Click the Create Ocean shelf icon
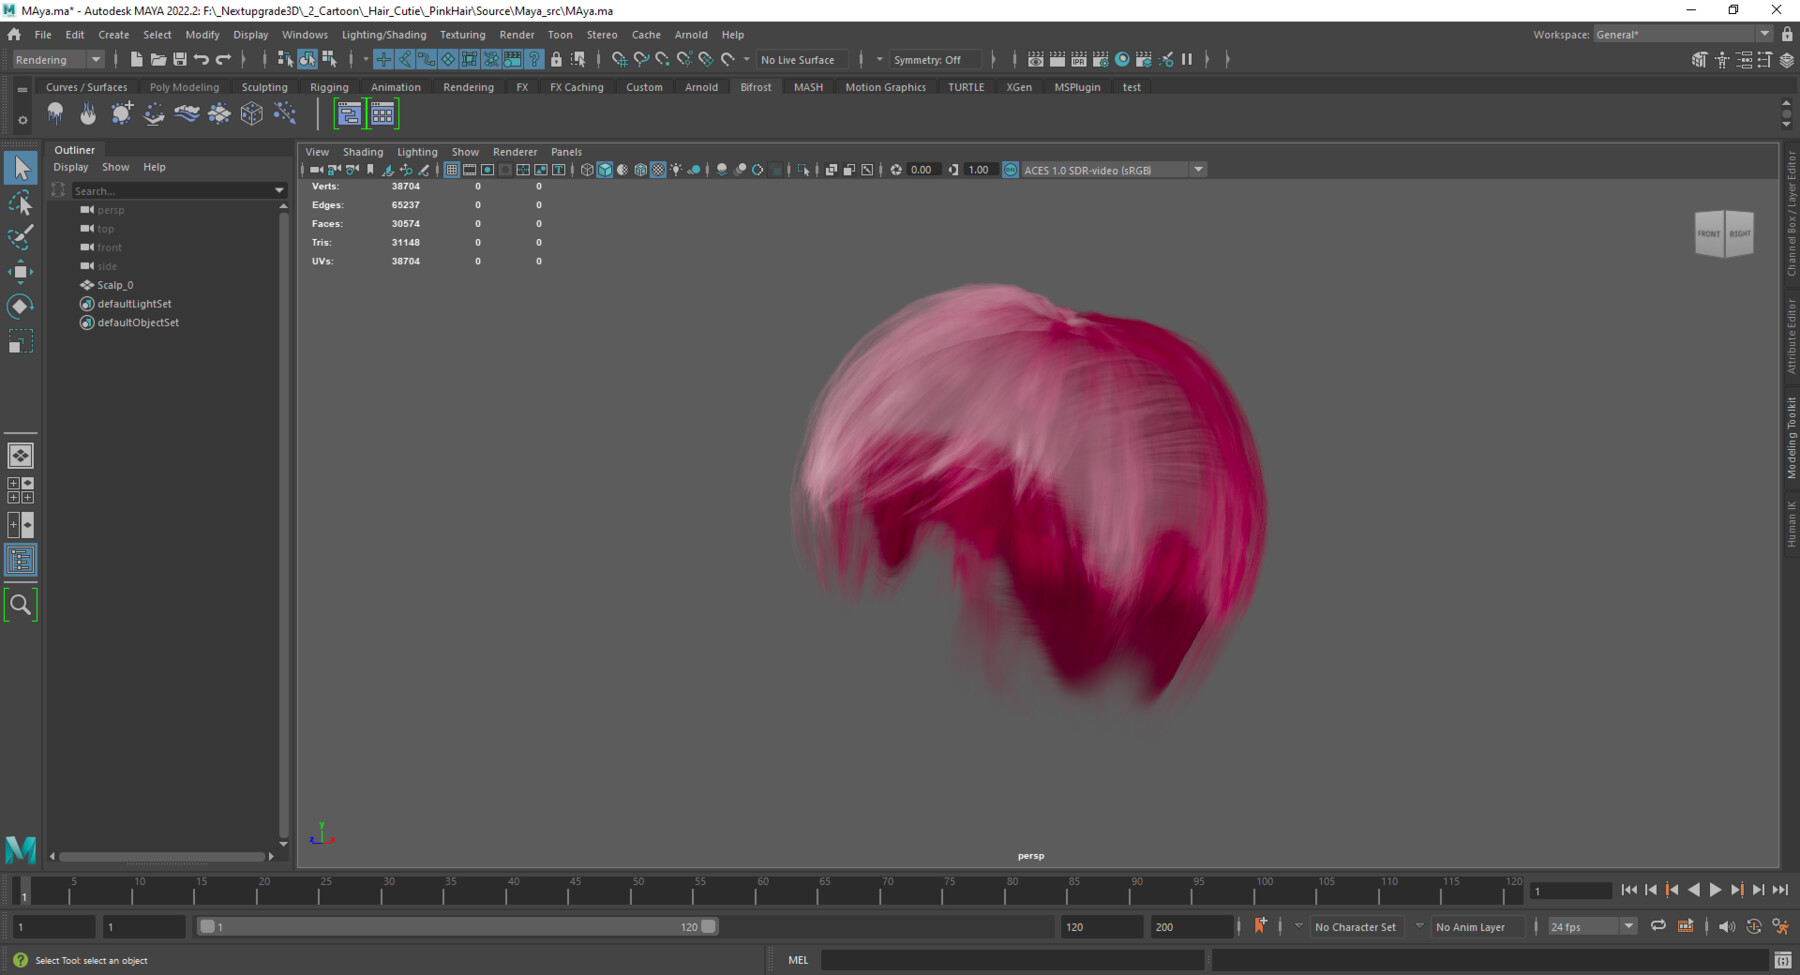The height and width of the screenshot is (975, 1800). (187, 114)
